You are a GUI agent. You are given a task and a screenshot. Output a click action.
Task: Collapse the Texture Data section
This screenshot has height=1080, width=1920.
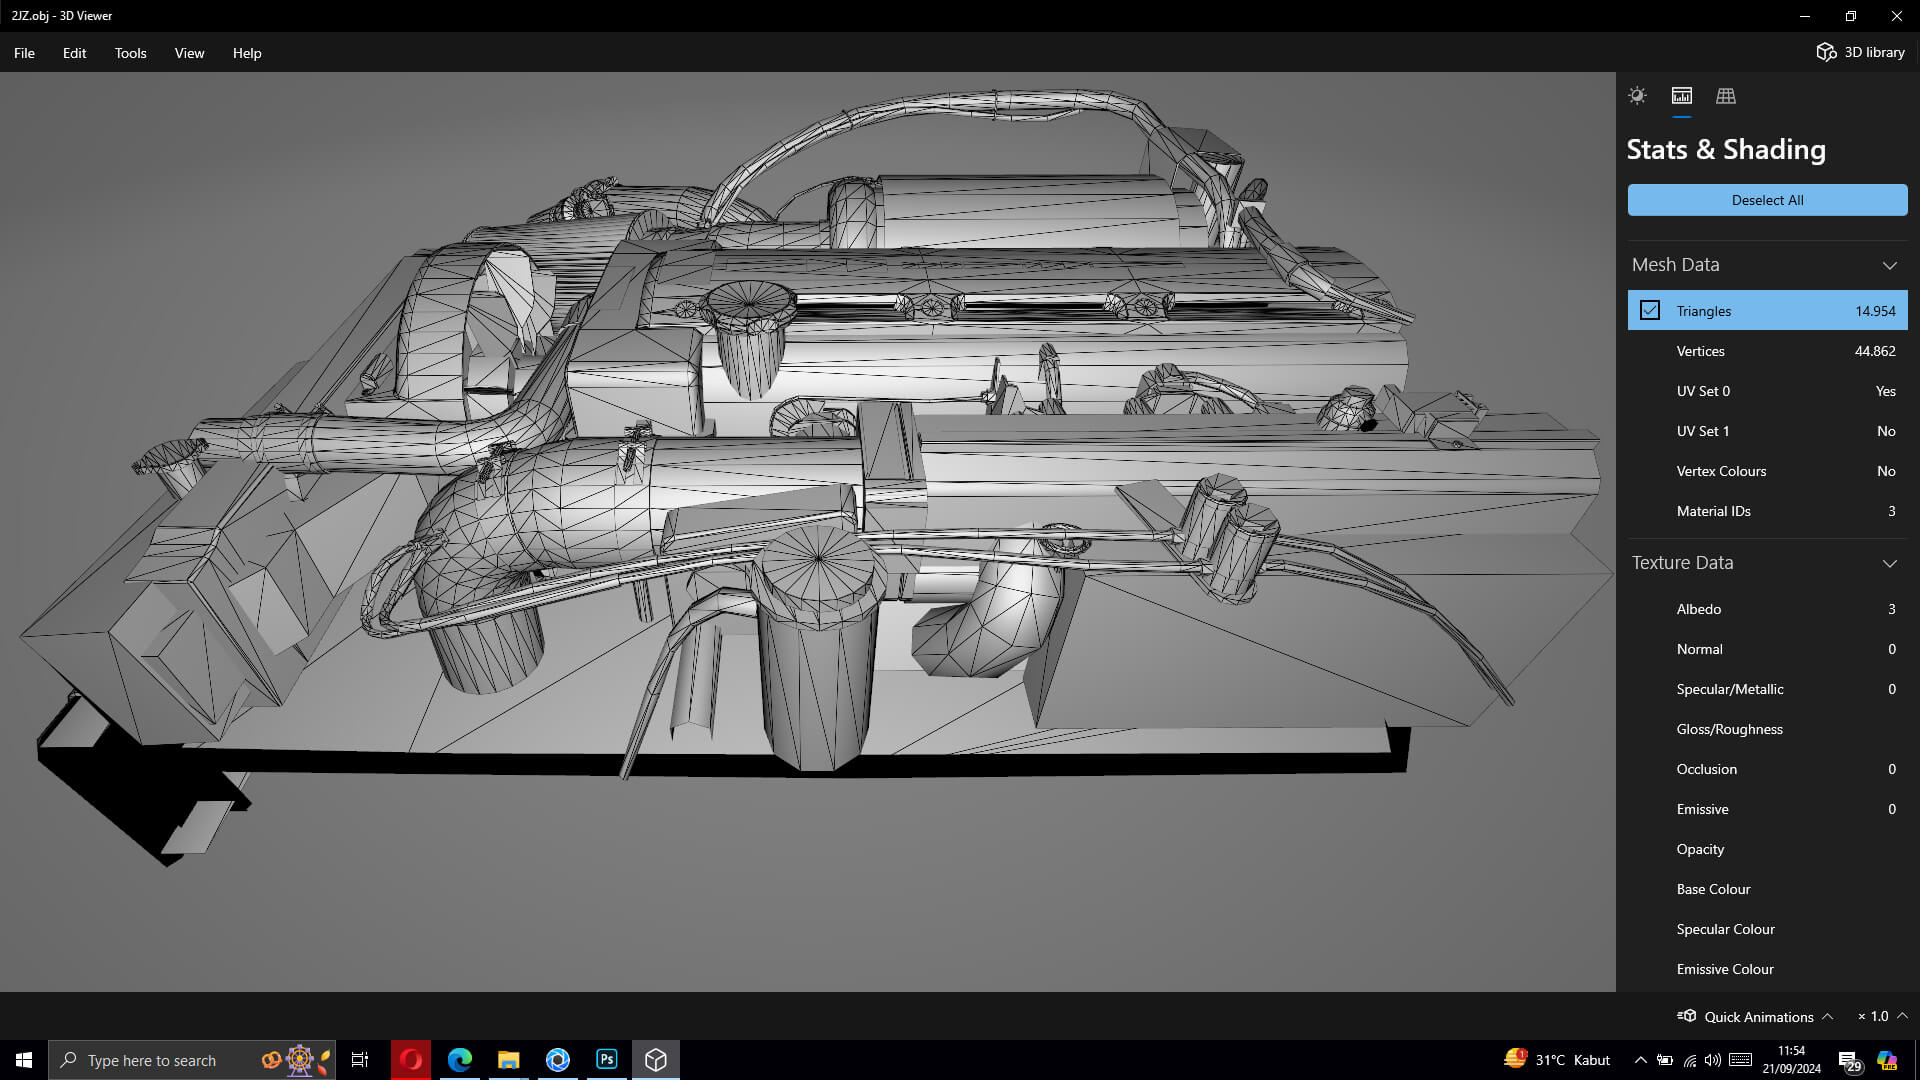[1889, 563]
